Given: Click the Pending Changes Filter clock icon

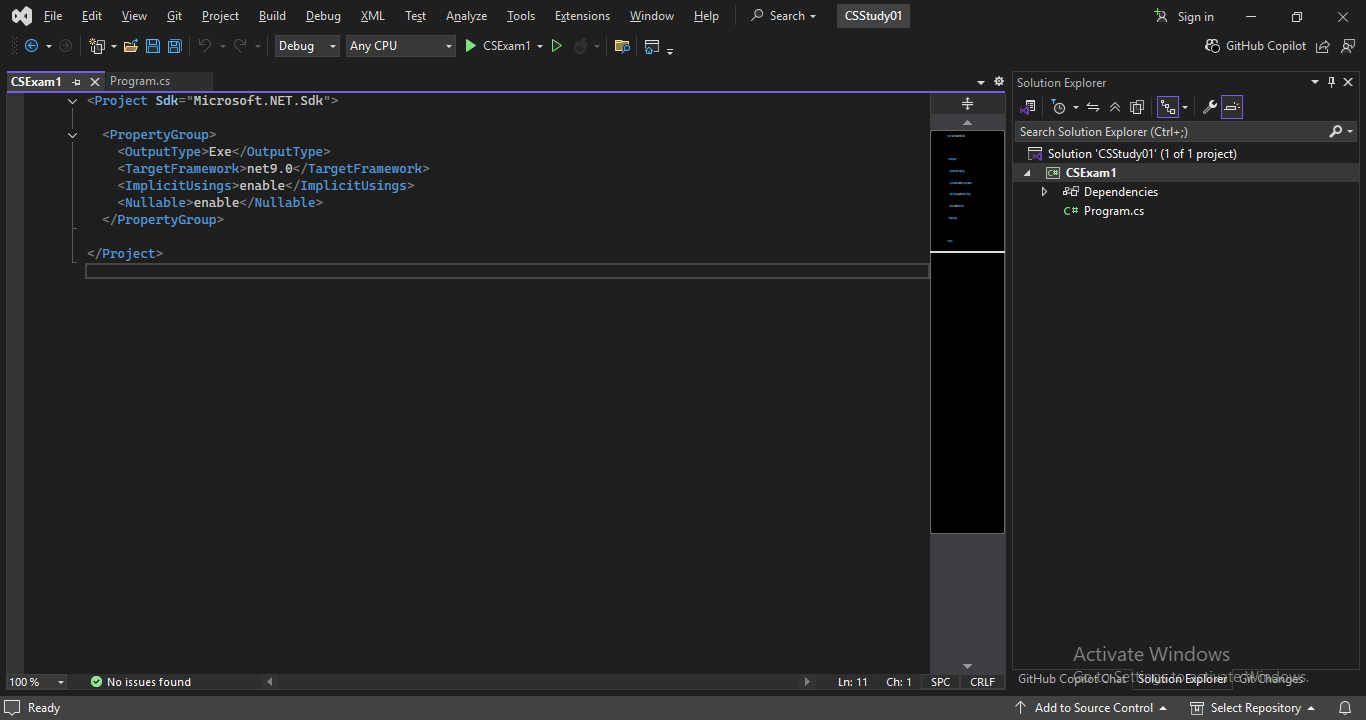Looking at the screenshot, I should (1059, 107).
